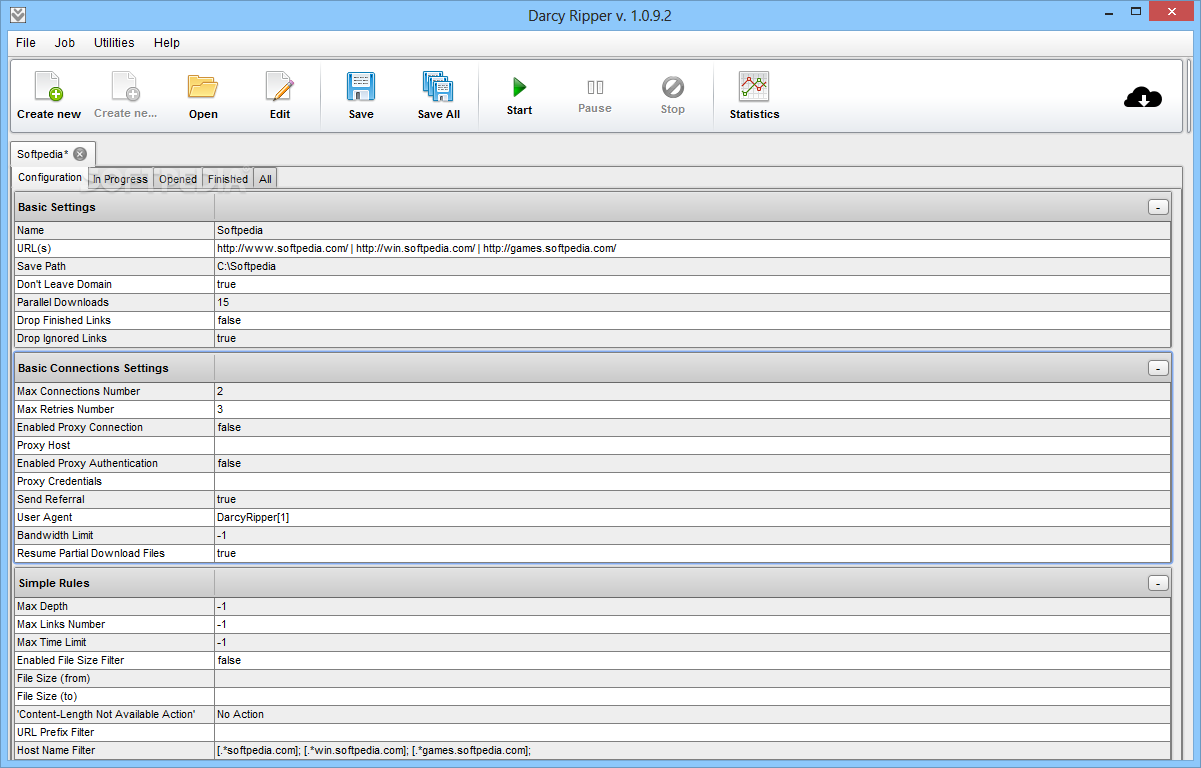Image resolution: width=1201 pixels, height=768 pixels.
Task: Select the Proxy Host label row
Action: [114, 445]
